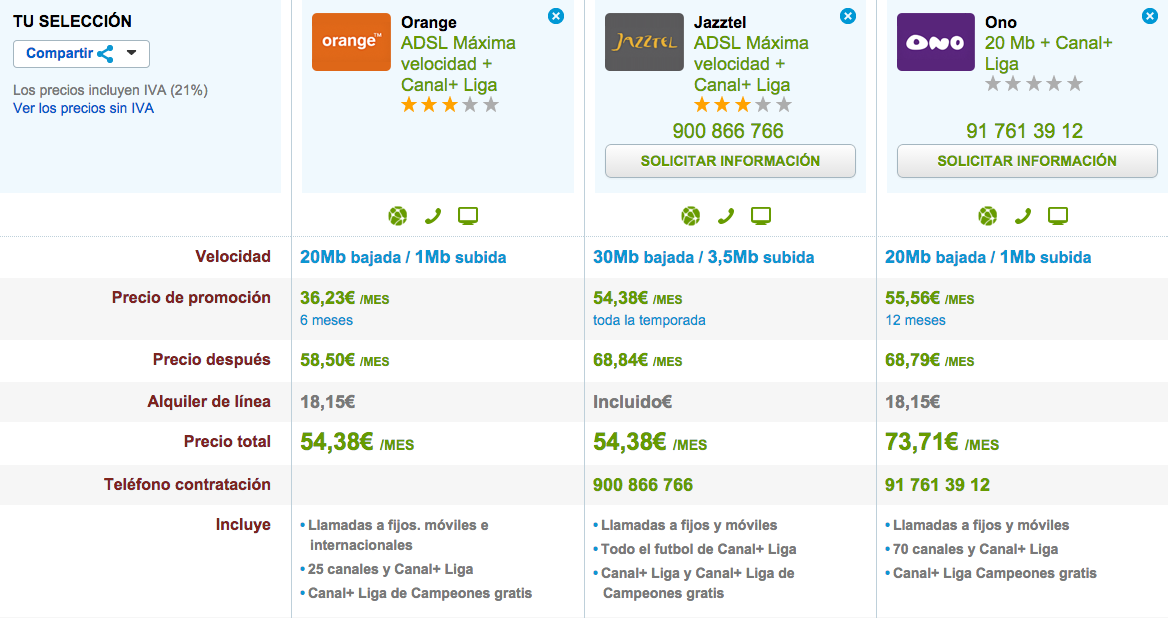The image size is (1168, 618).
Task: Click Ono star rating
Action: click(x=1033, y=83)
